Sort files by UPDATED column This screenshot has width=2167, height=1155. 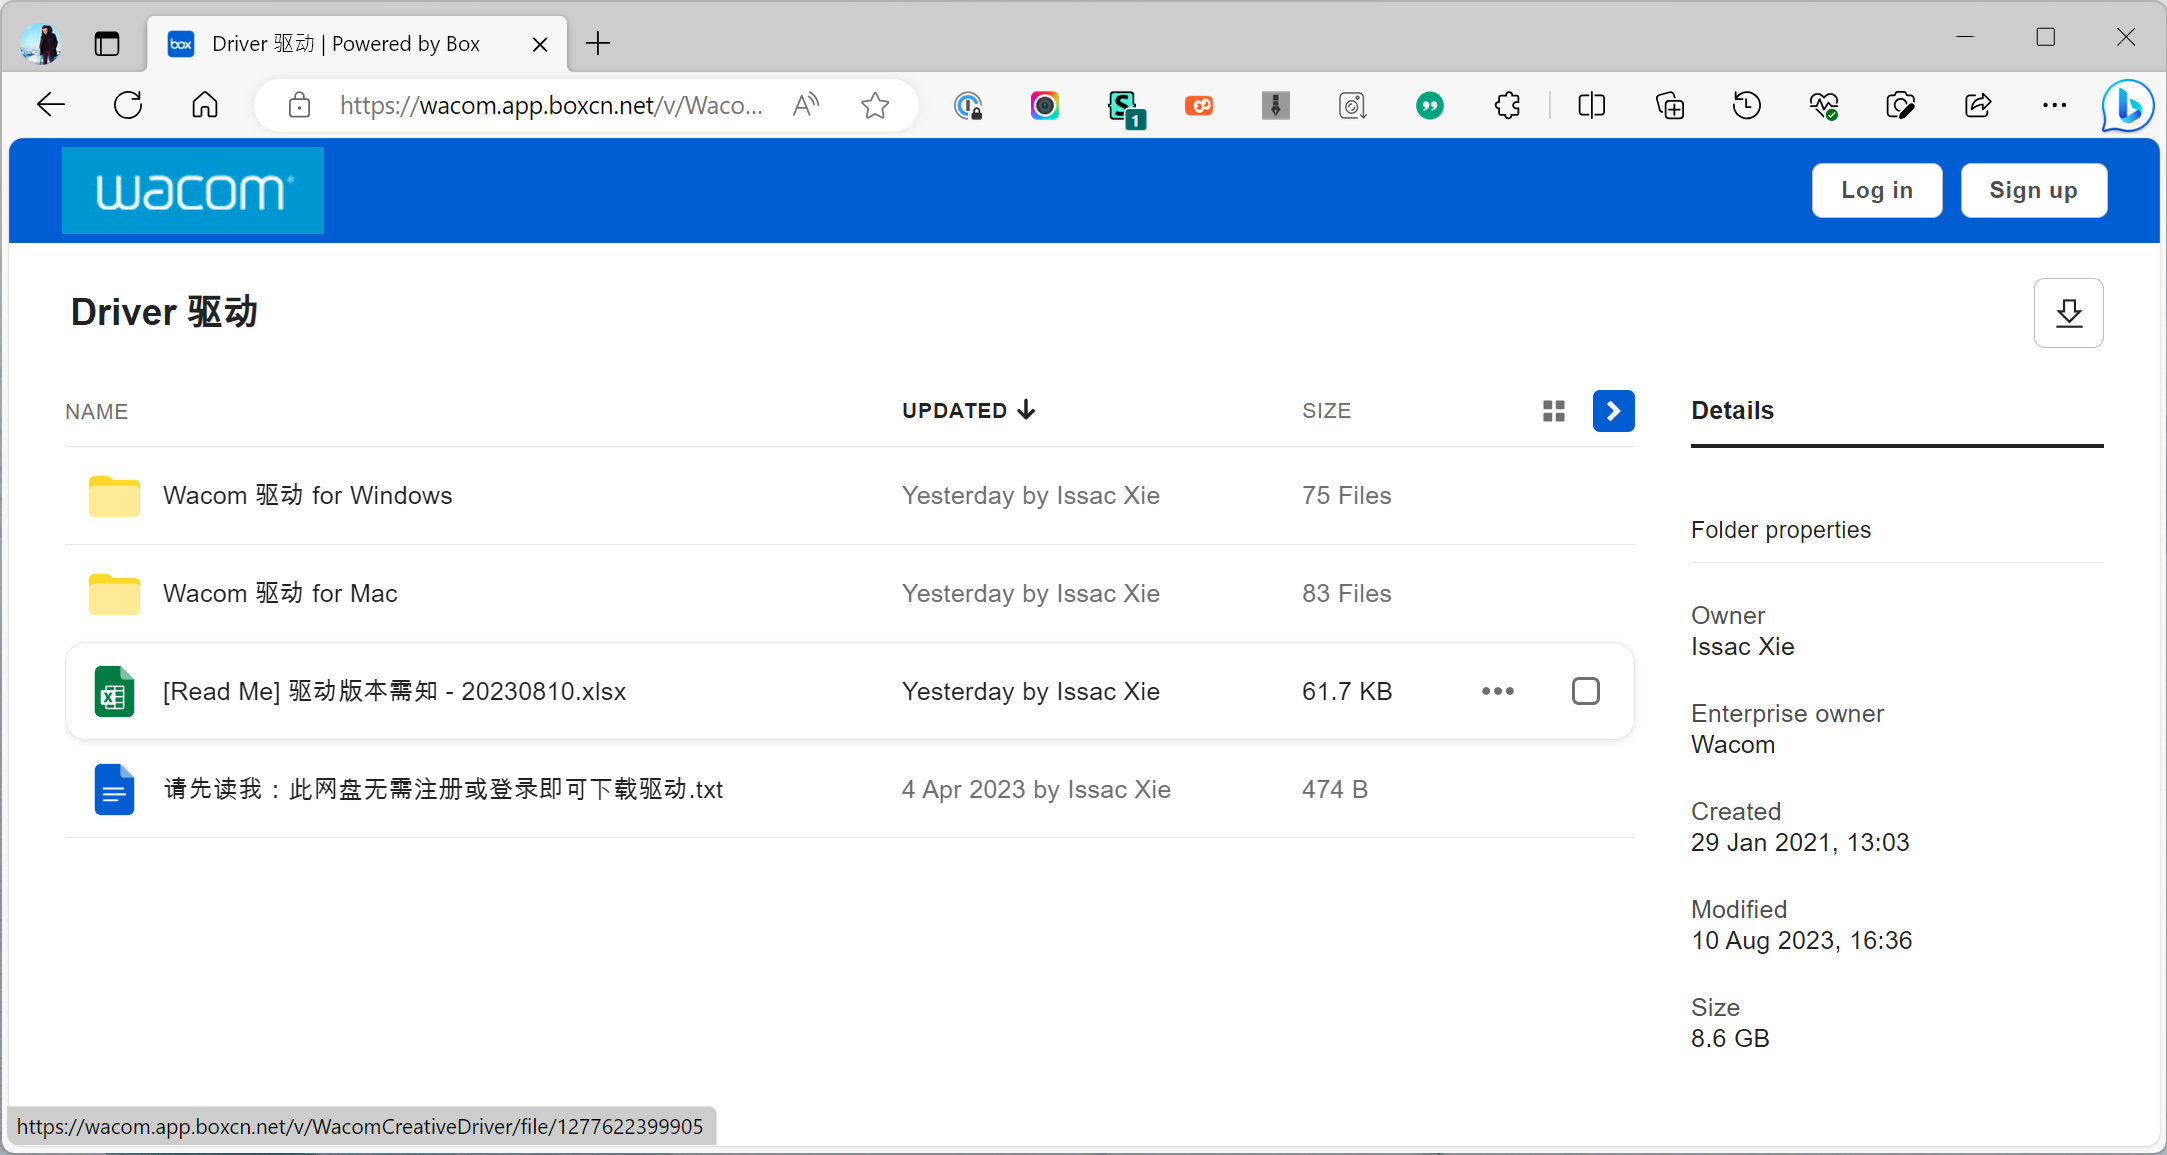968,410
